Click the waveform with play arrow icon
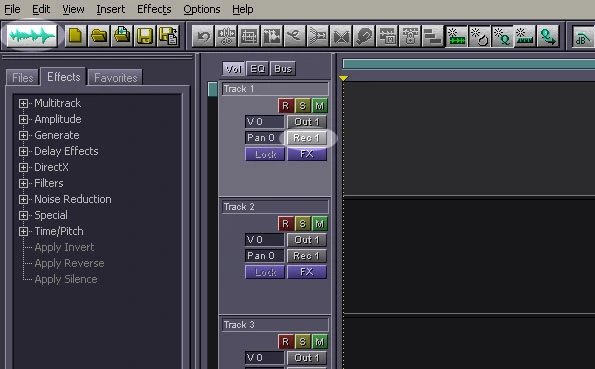Screen dimensions: 595x369 (272, 36)
